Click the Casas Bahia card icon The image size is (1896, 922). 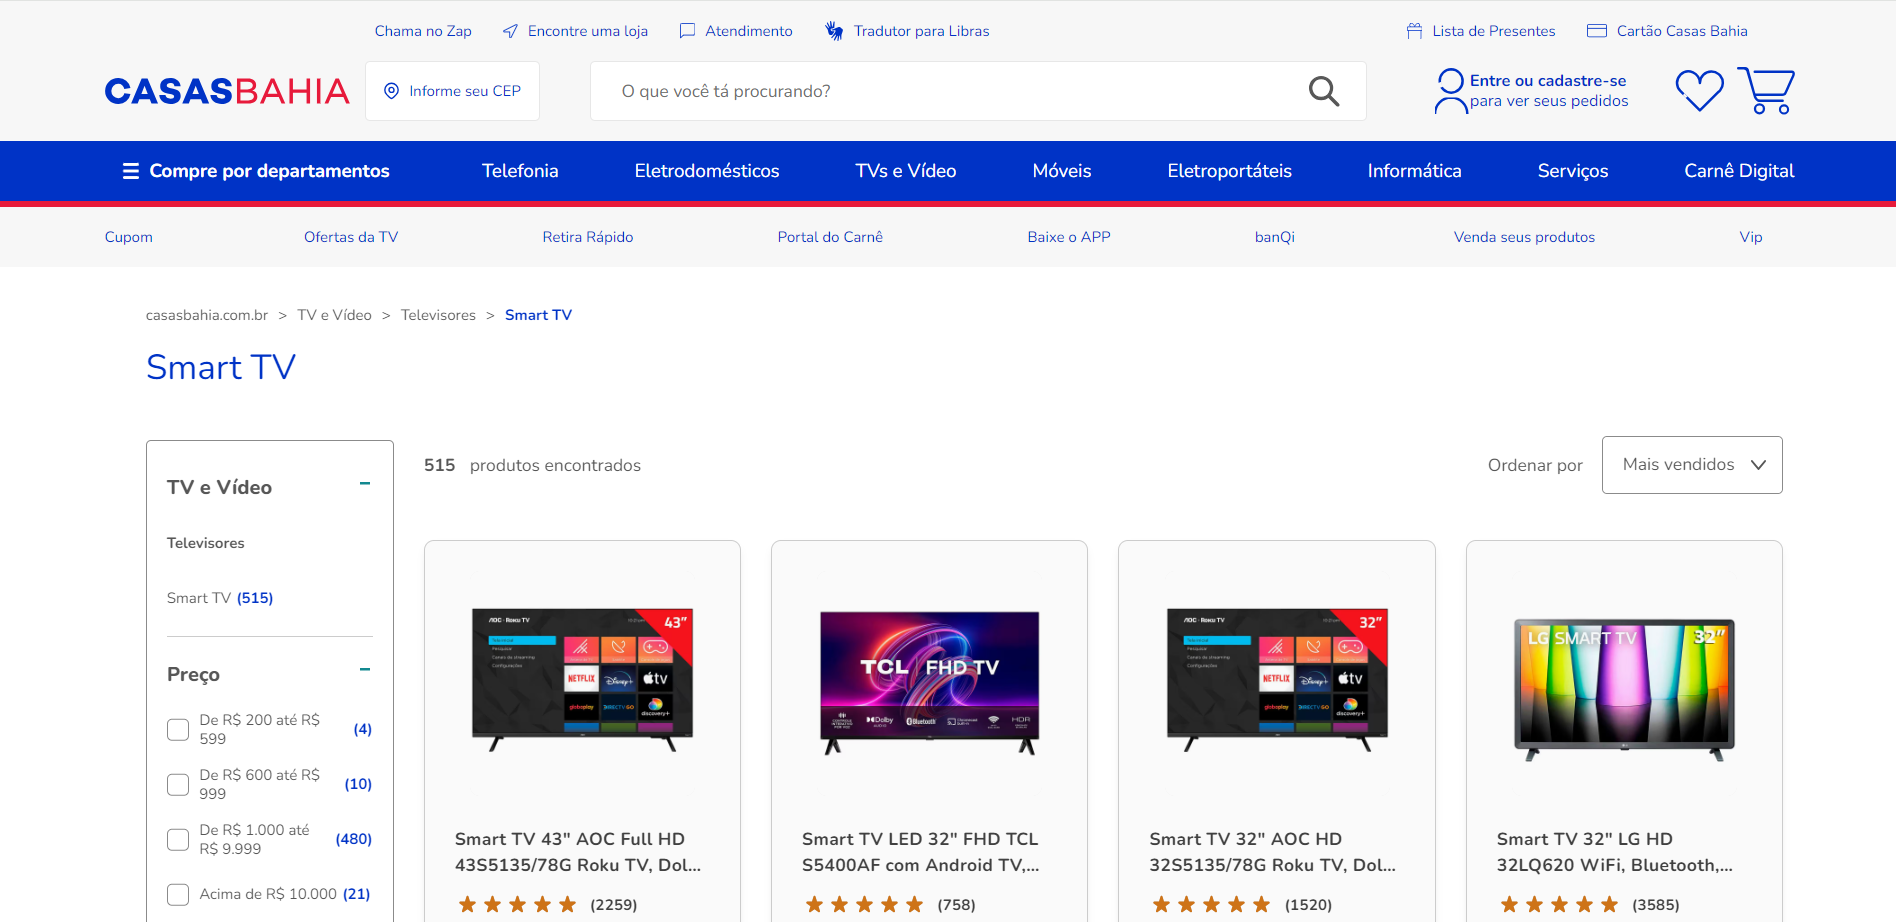tap(1597, 31)
